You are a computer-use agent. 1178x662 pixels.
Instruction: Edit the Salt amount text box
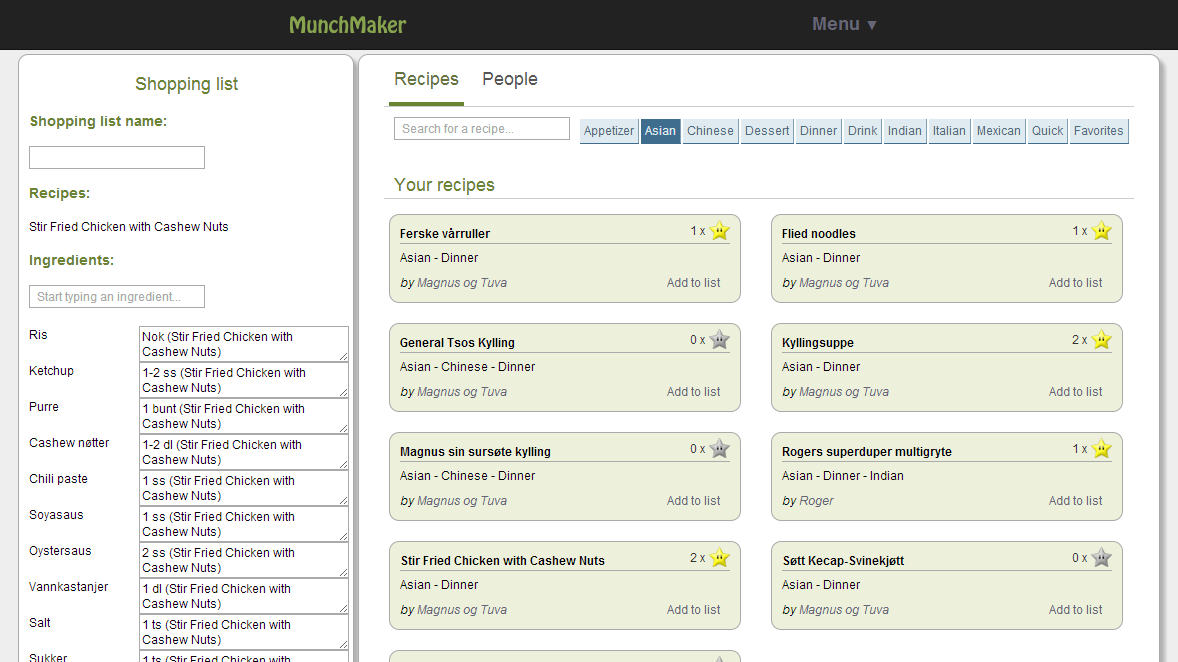244,633
